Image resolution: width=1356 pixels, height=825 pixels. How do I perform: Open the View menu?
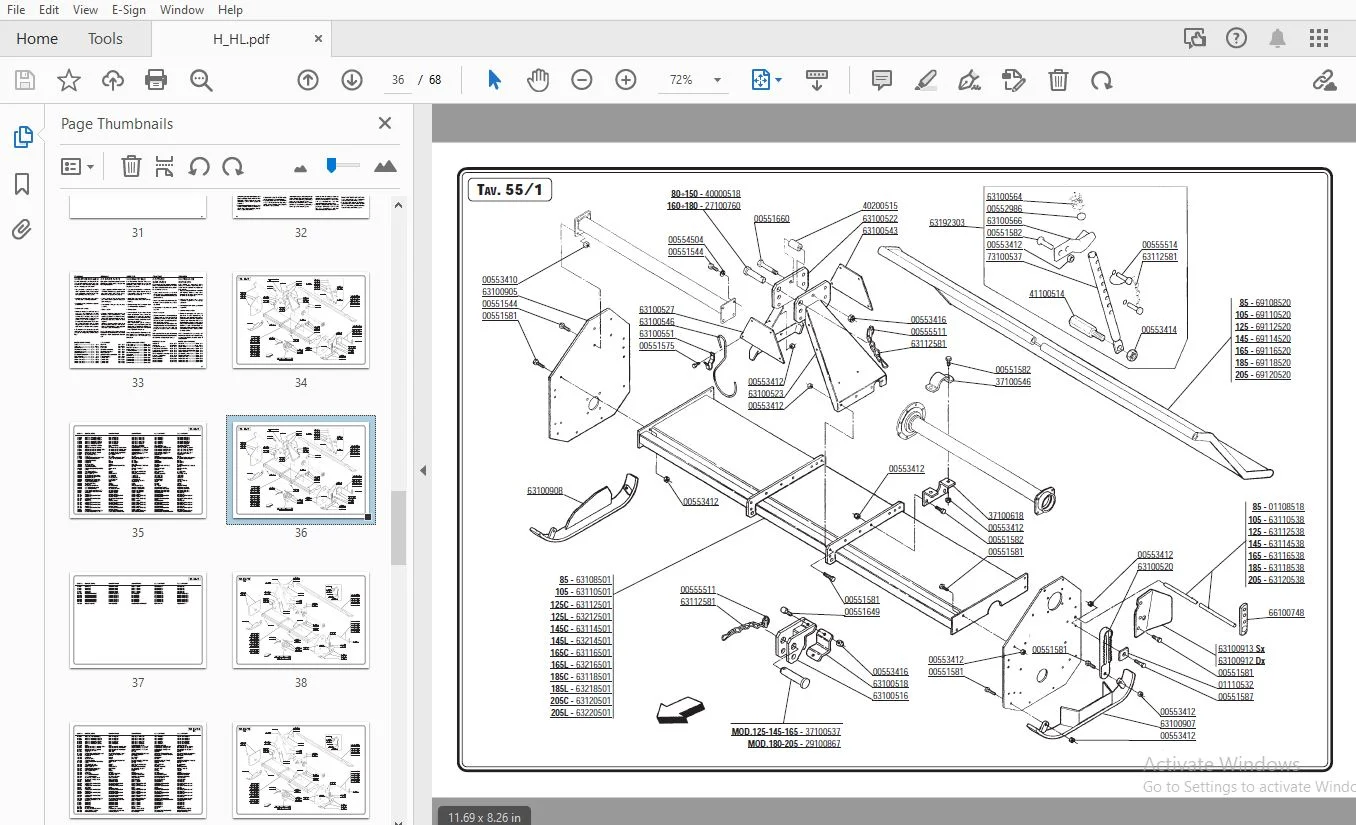tap(86, 10)
